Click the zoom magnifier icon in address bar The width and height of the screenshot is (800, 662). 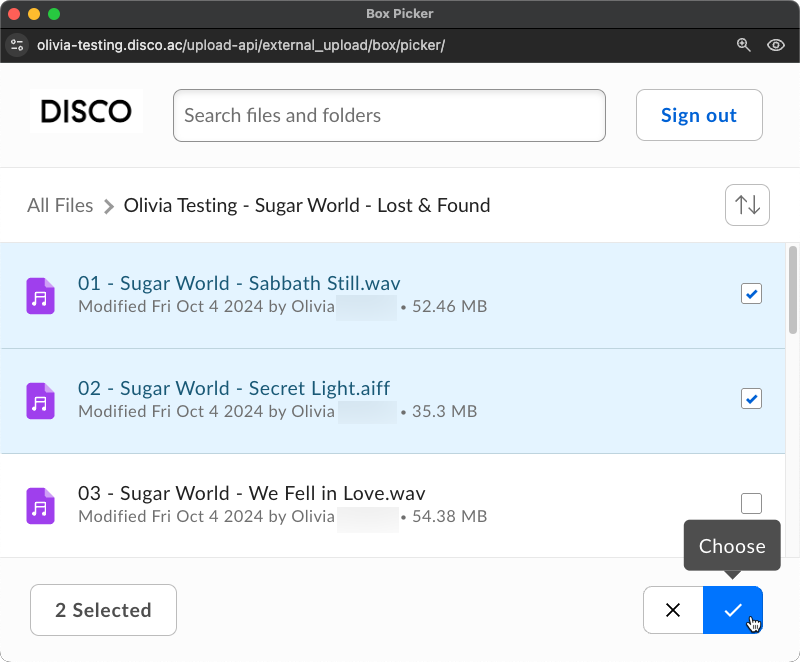click(743, 45)
